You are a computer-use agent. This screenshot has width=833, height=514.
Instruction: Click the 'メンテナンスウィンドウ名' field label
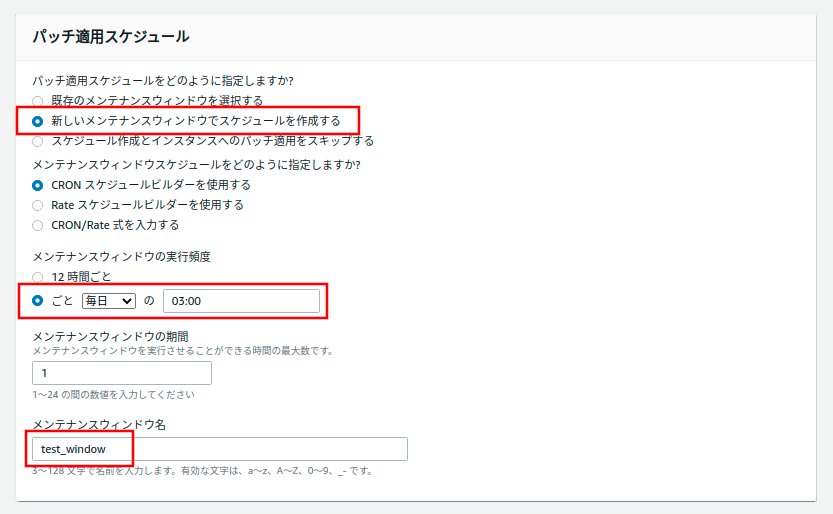click(x=99, y=424)
